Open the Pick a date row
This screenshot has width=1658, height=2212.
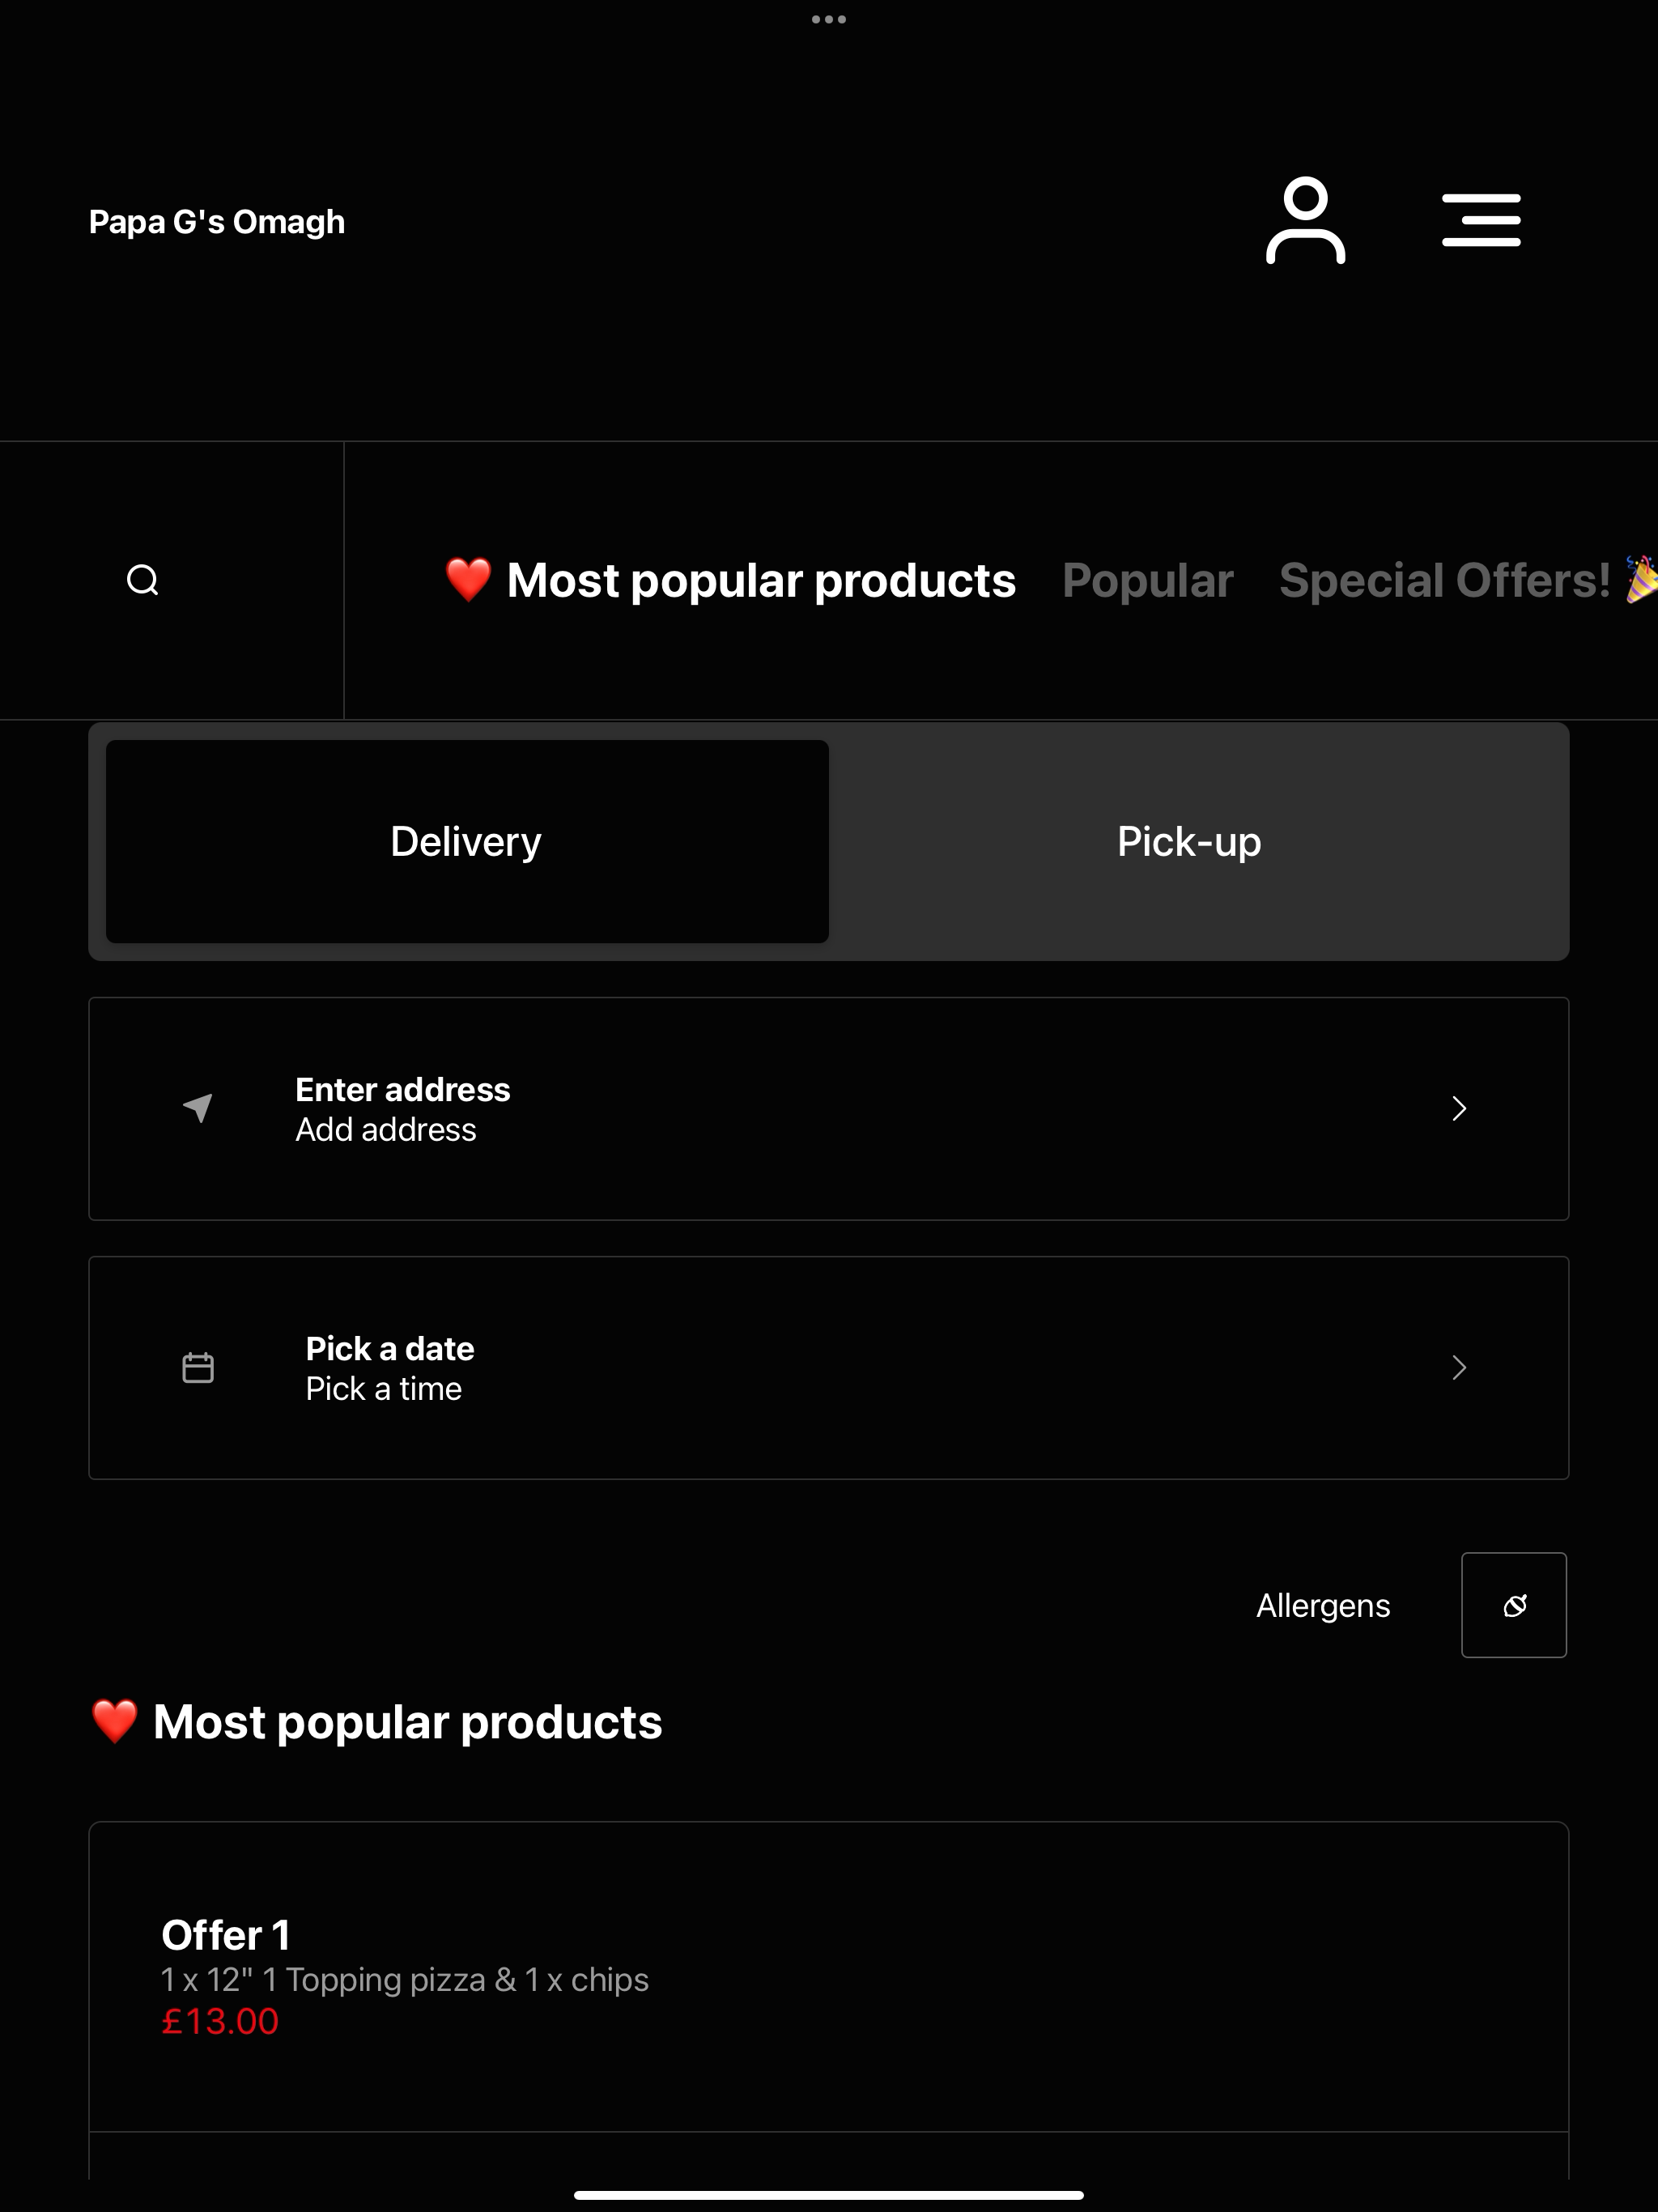pos(829,1367)
